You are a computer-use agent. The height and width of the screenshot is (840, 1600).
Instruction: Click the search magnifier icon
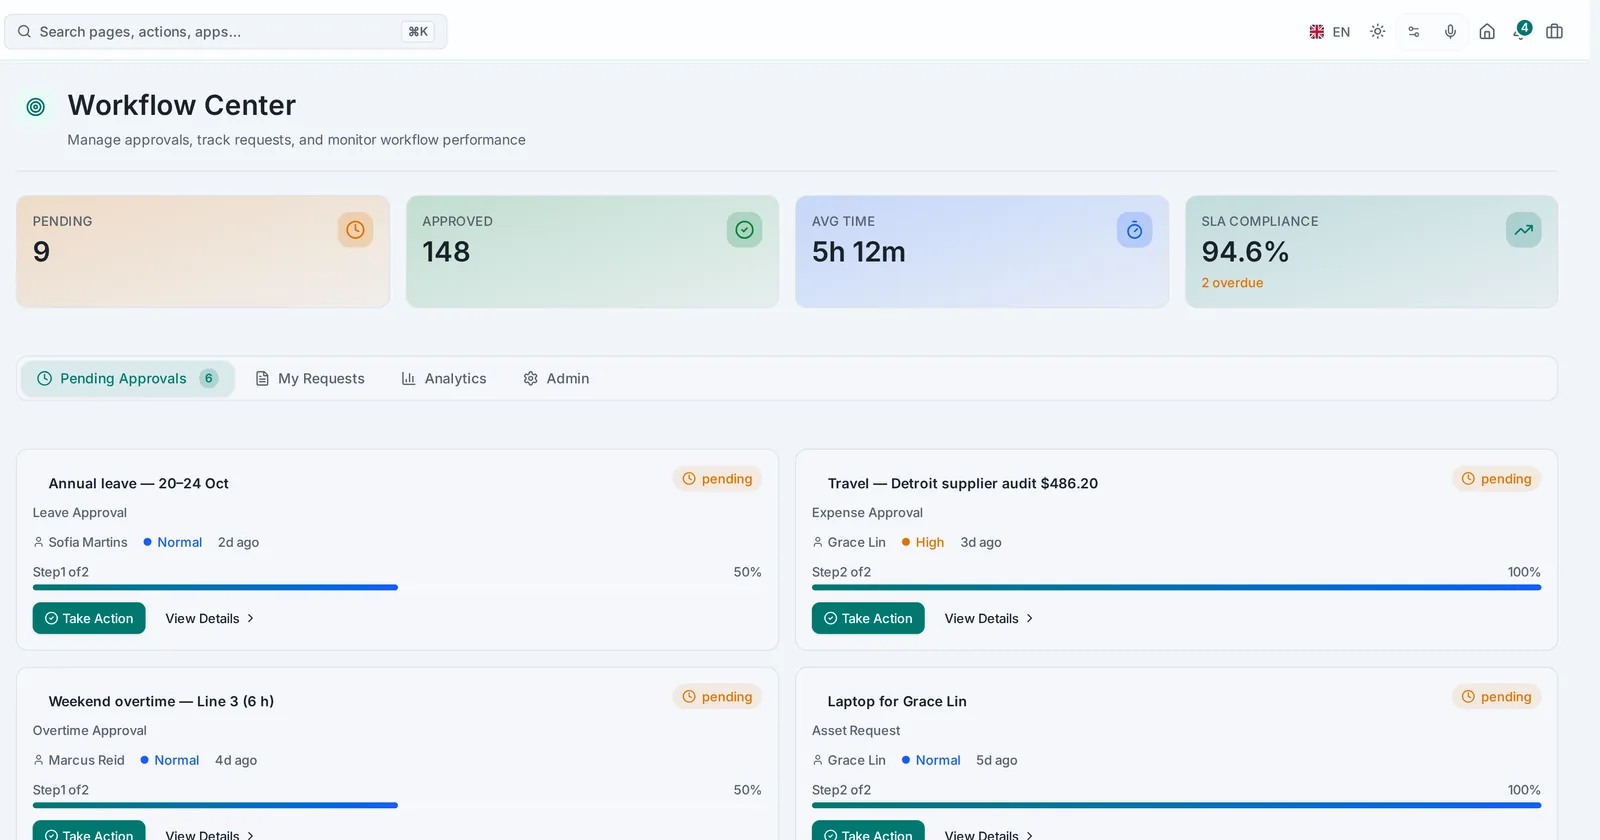24,32
